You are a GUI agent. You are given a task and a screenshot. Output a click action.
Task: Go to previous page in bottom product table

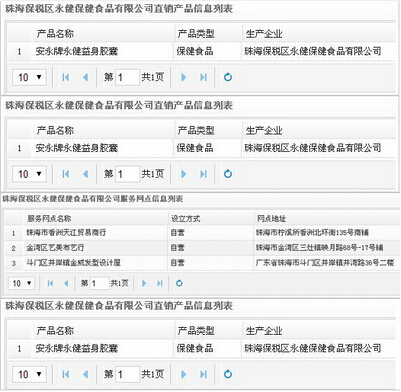pos(86,374)
